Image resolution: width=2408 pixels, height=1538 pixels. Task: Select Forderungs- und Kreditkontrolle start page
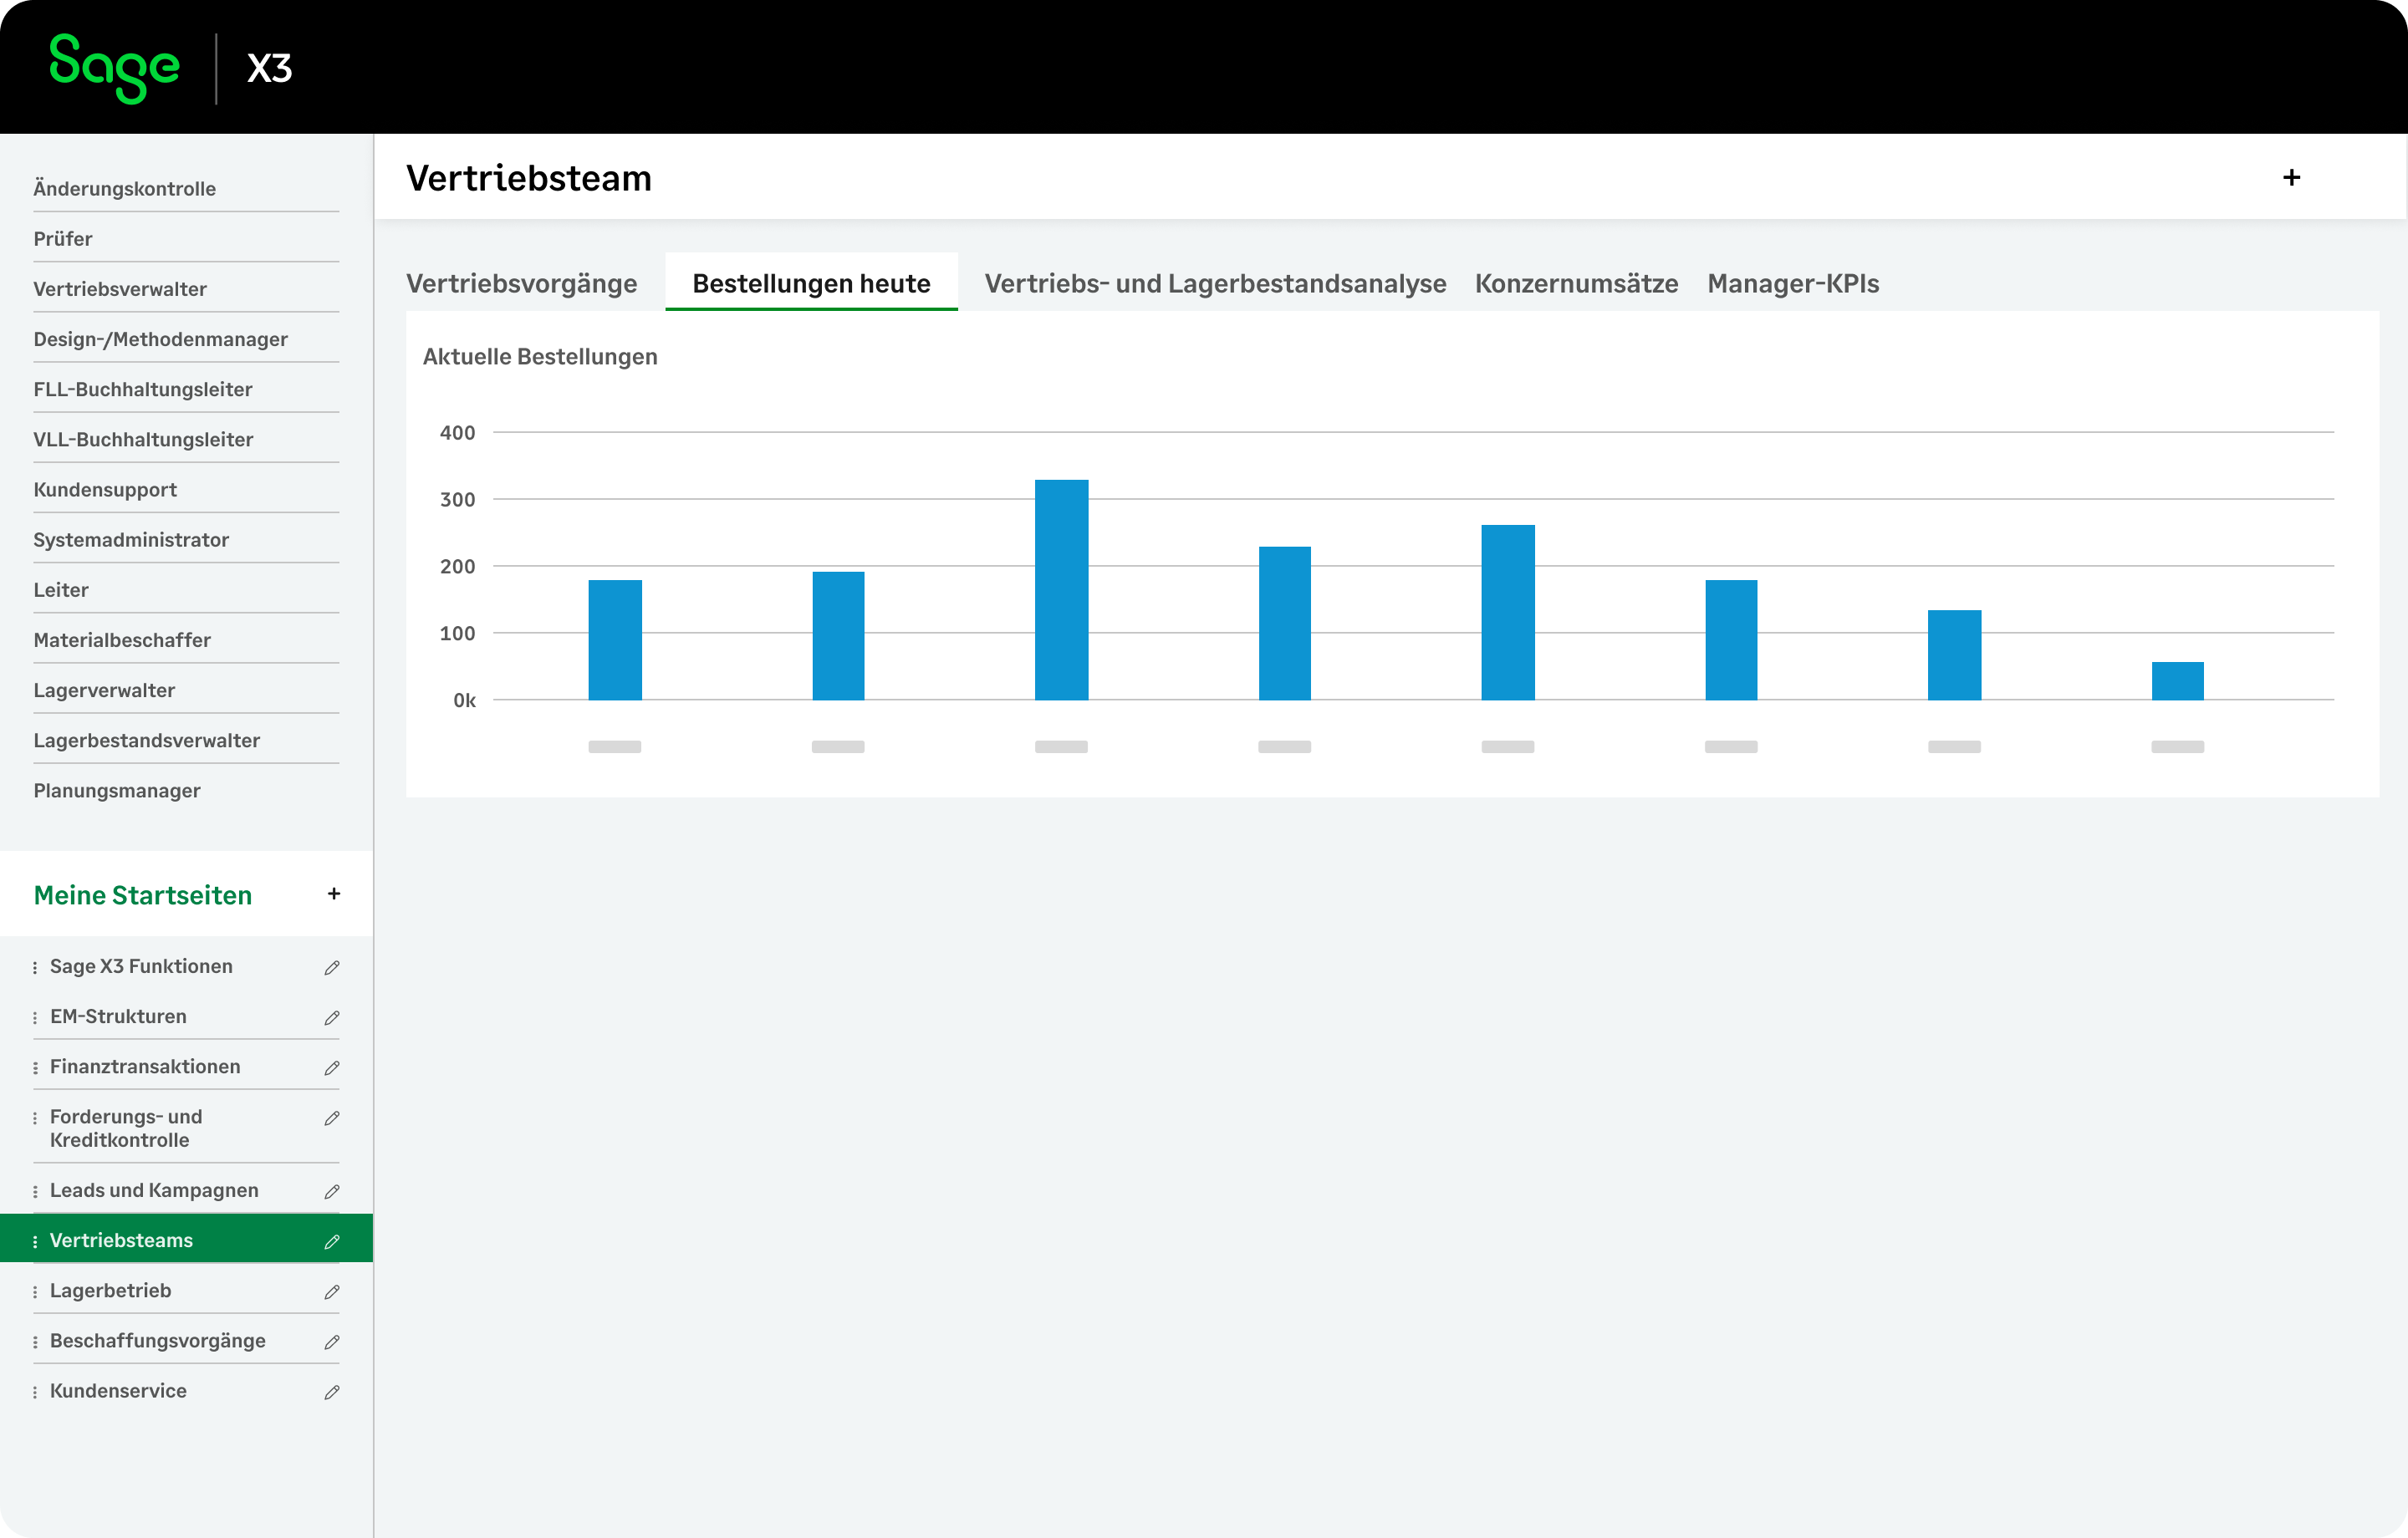(126, 1128)
